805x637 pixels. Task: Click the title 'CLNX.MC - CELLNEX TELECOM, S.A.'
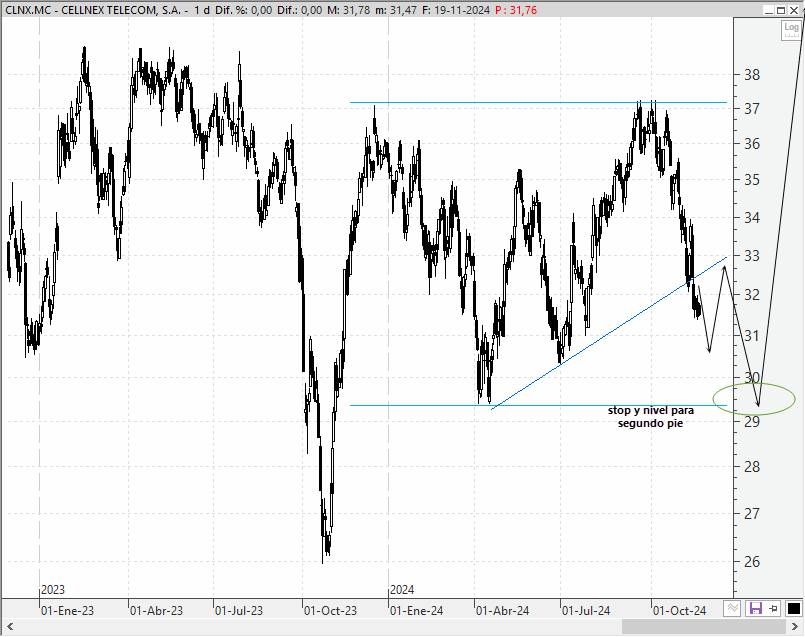tap(93, 10)
